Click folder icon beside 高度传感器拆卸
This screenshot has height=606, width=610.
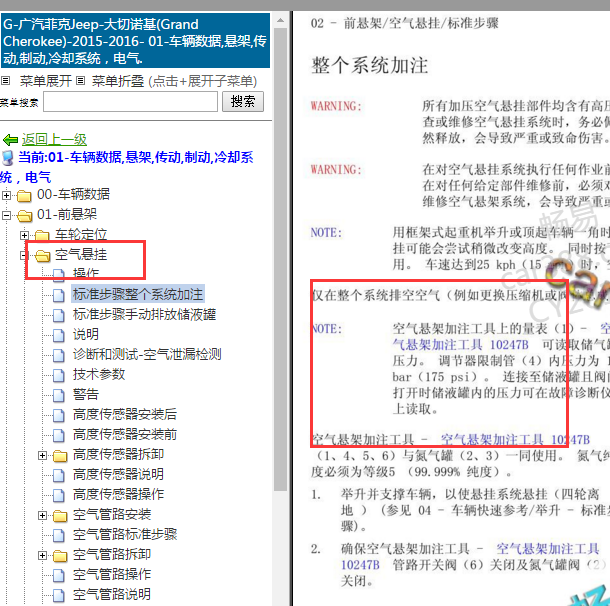[60, 455]
